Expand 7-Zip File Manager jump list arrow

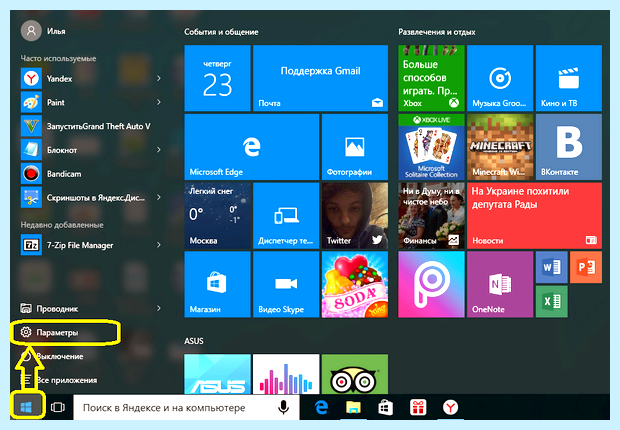coord(159,245)
